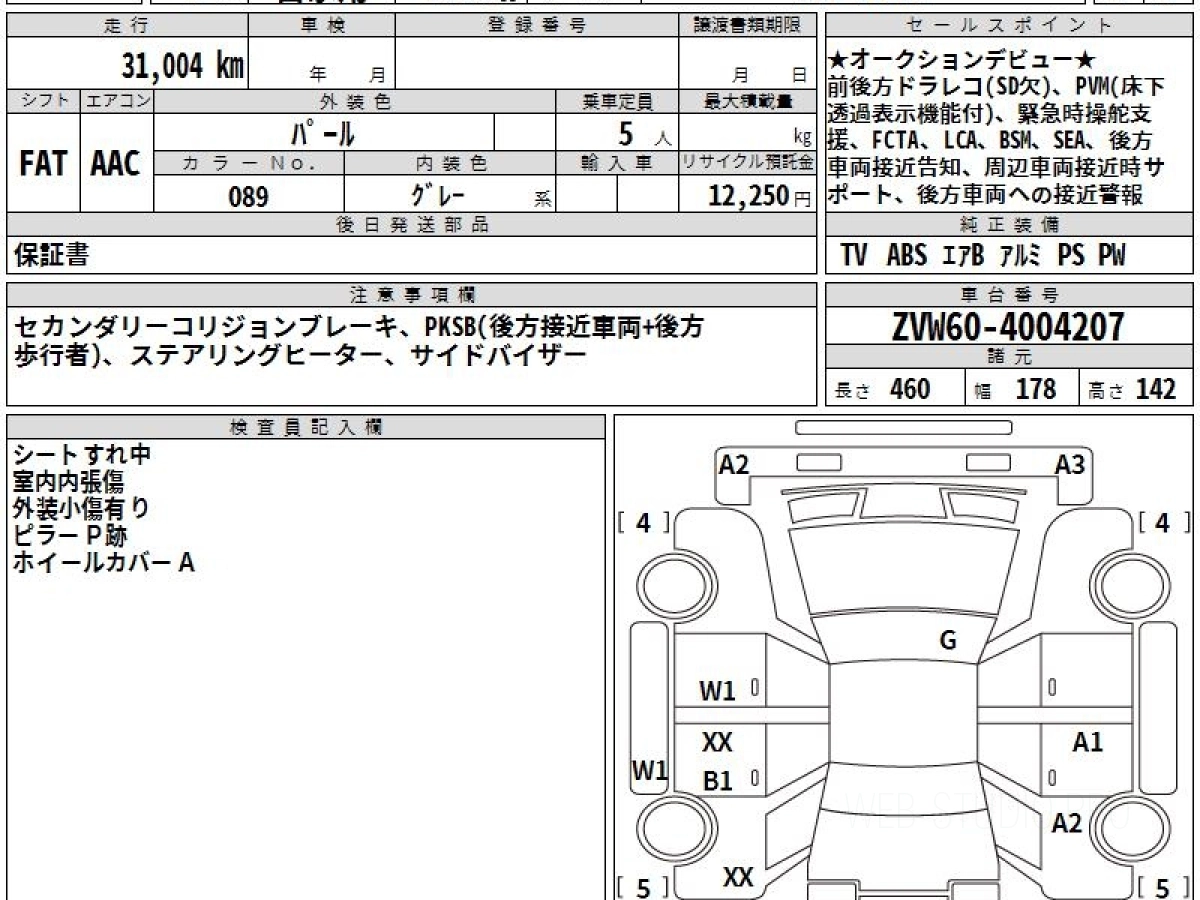Viewport: 1200px width, 900px height.
Task: Click the TV equipment label
Action: point(853,256)
